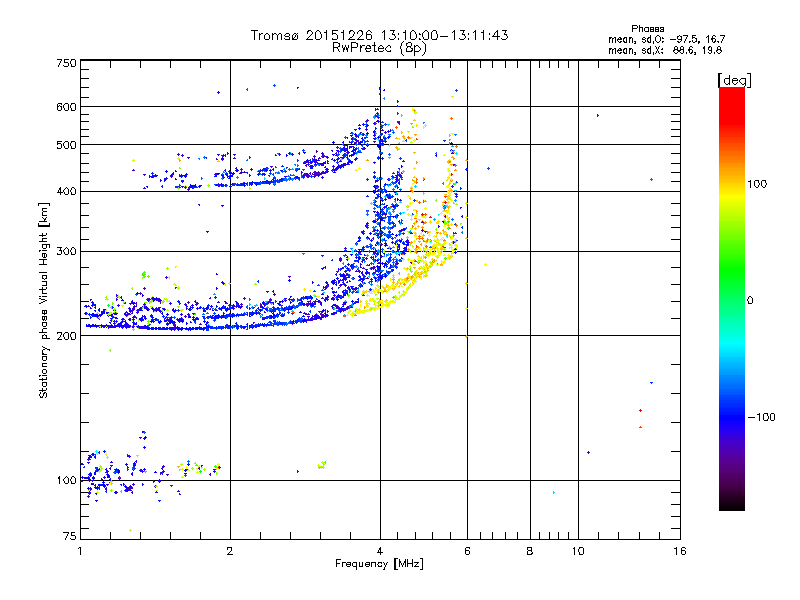This screenshot has width=800, height=600.
Task: Click the green echo cluster near 3.2 MHz at 100 km
Action: point(321,465)
